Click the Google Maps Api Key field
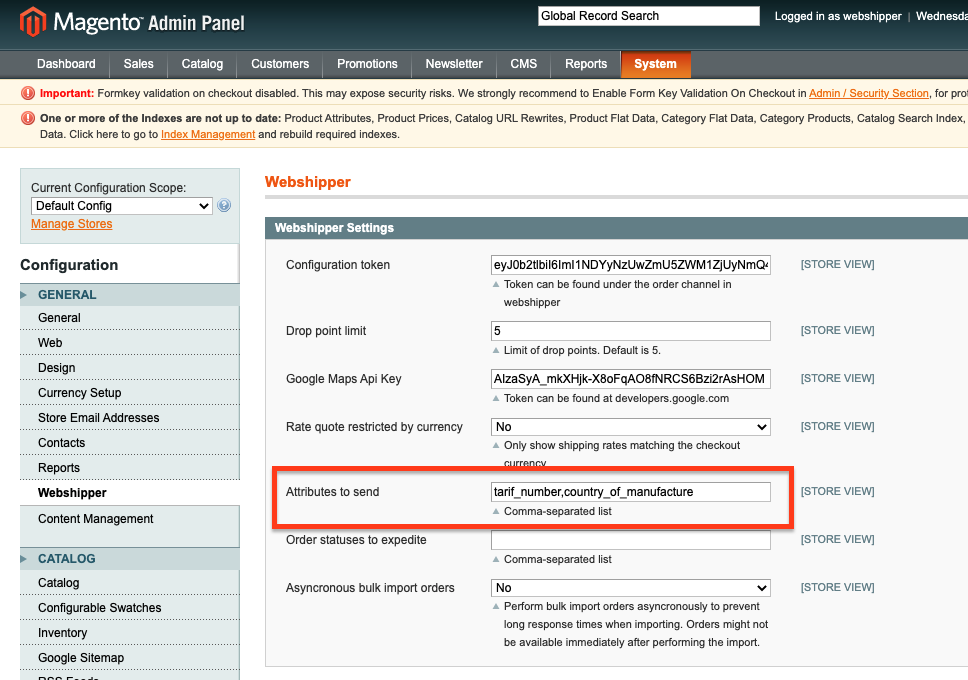968x680 pixels. coord(630,379)
